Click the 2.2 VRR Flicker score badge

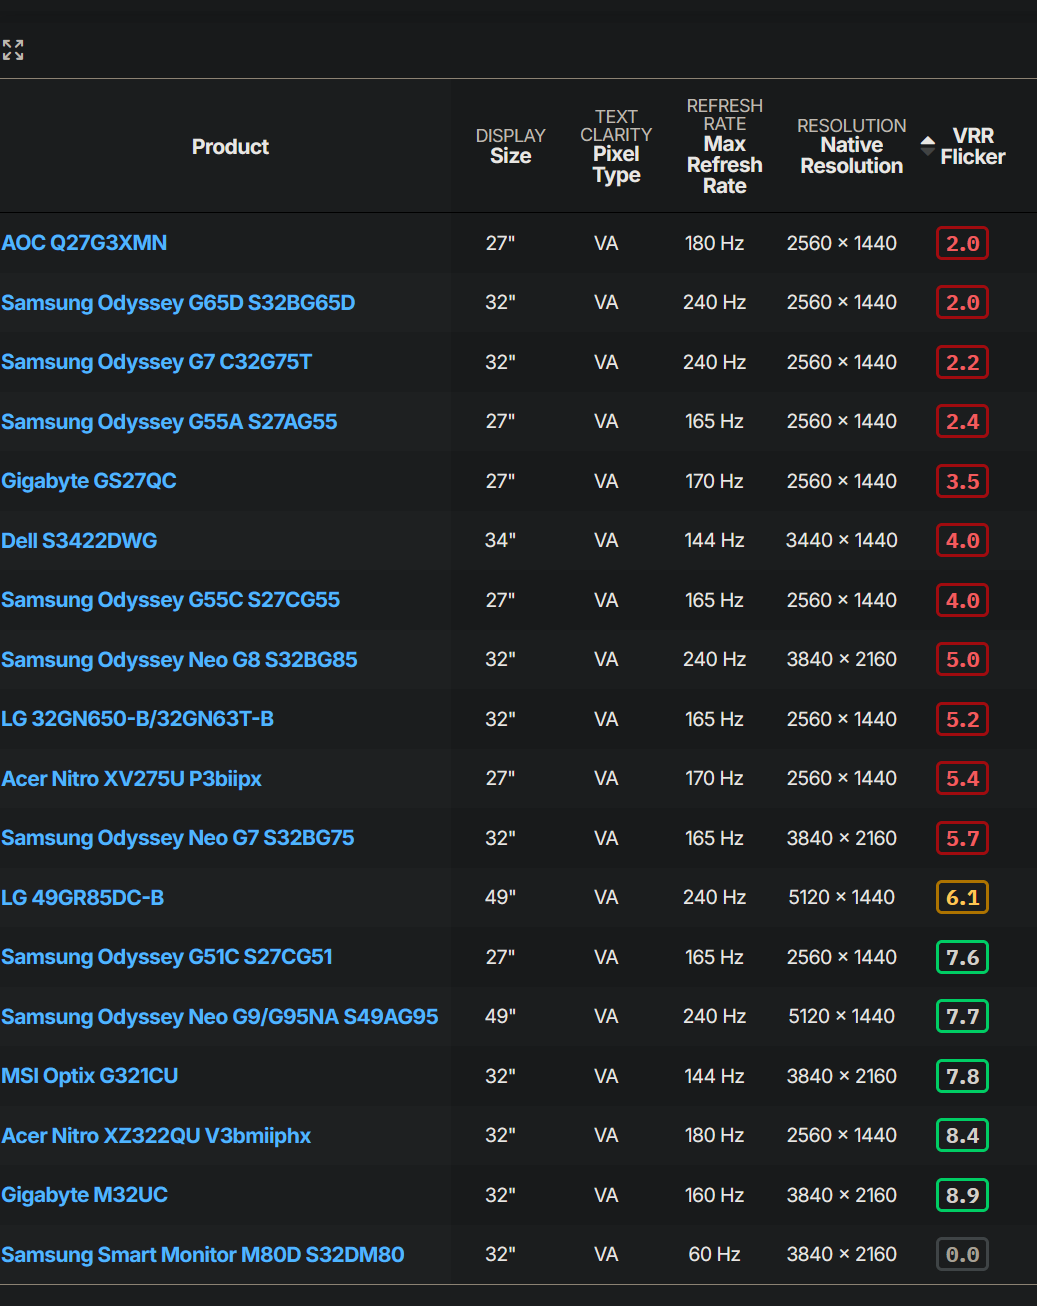[x=962, y=362]
